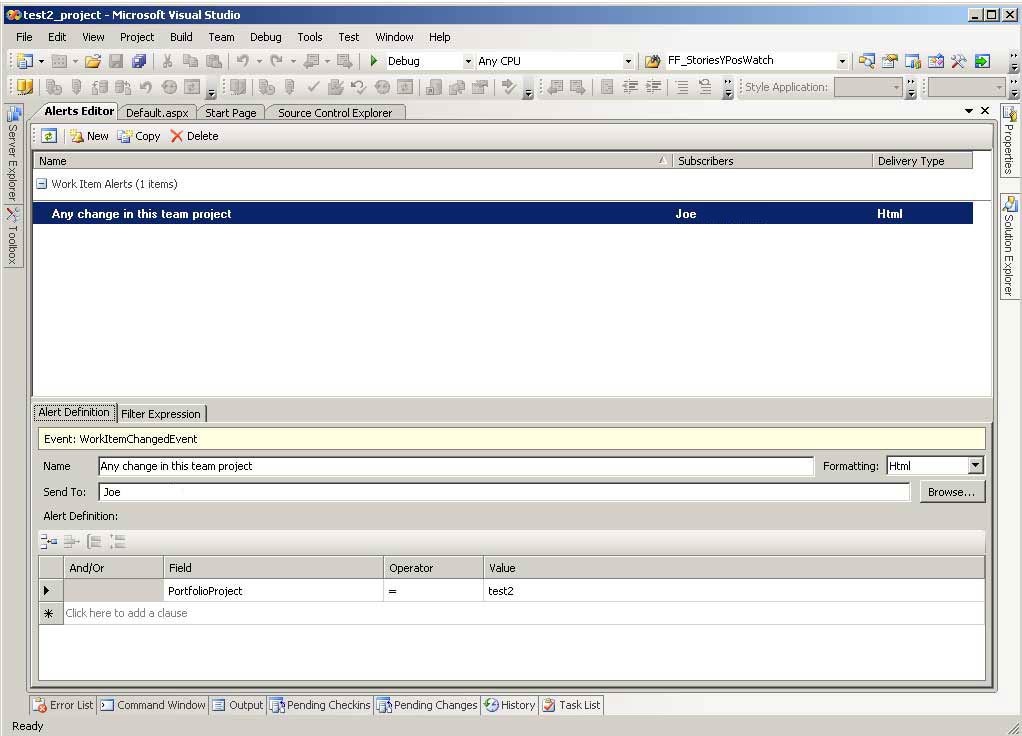
Task: Click the test2 value cell
Action: pyautogui.click(x=734, y=591)
